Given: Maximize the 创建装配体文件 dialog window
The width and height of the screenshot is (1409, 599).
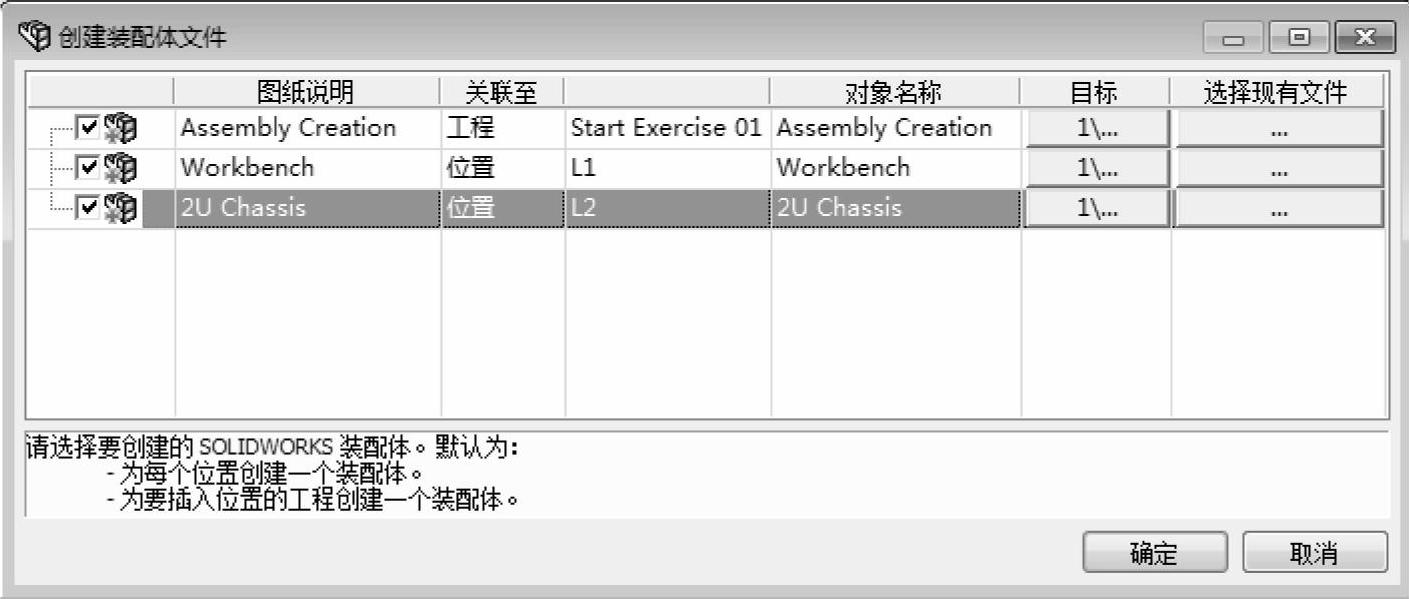Looking at the screenshot, I should pyautogui.click(x=1300, y=38).
